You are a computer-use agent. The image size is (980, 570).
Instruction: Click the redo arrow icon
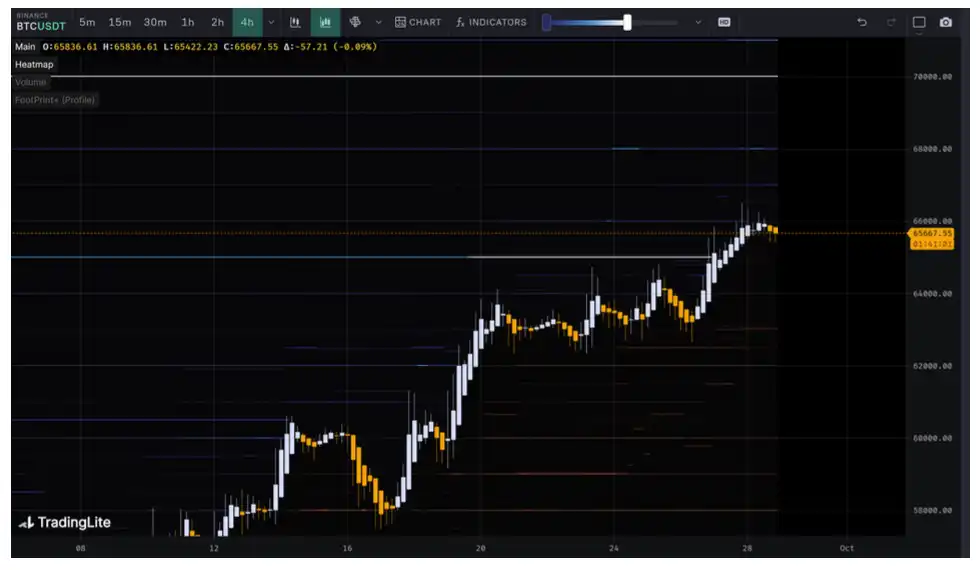(890, 22)
